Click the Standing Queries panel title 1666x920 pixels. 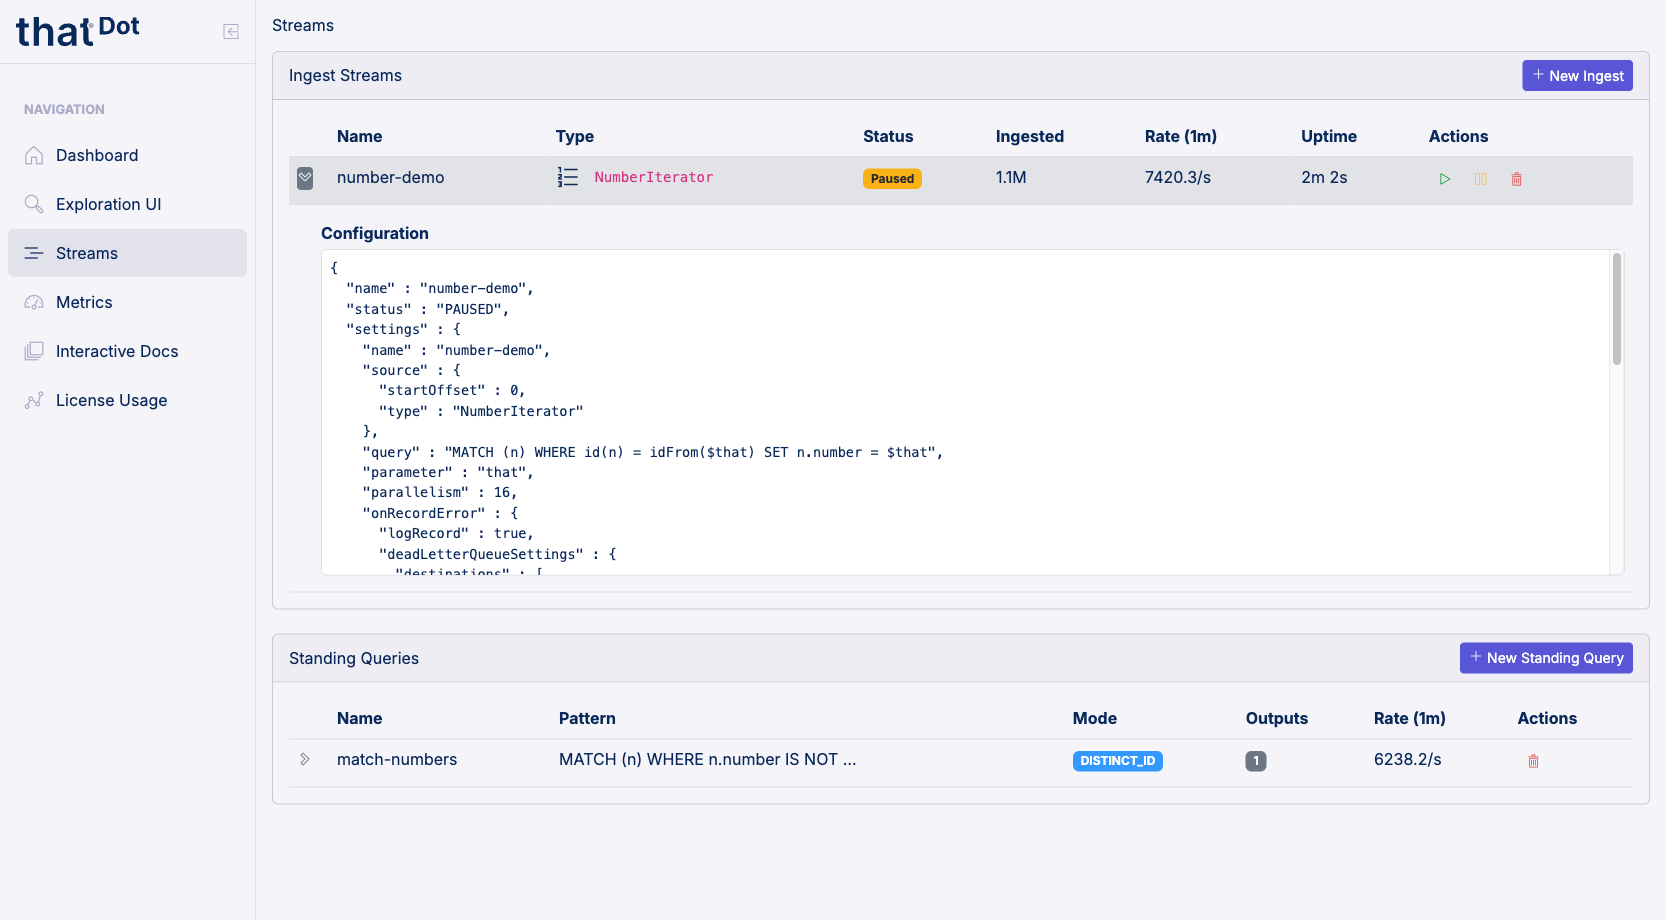354,658
